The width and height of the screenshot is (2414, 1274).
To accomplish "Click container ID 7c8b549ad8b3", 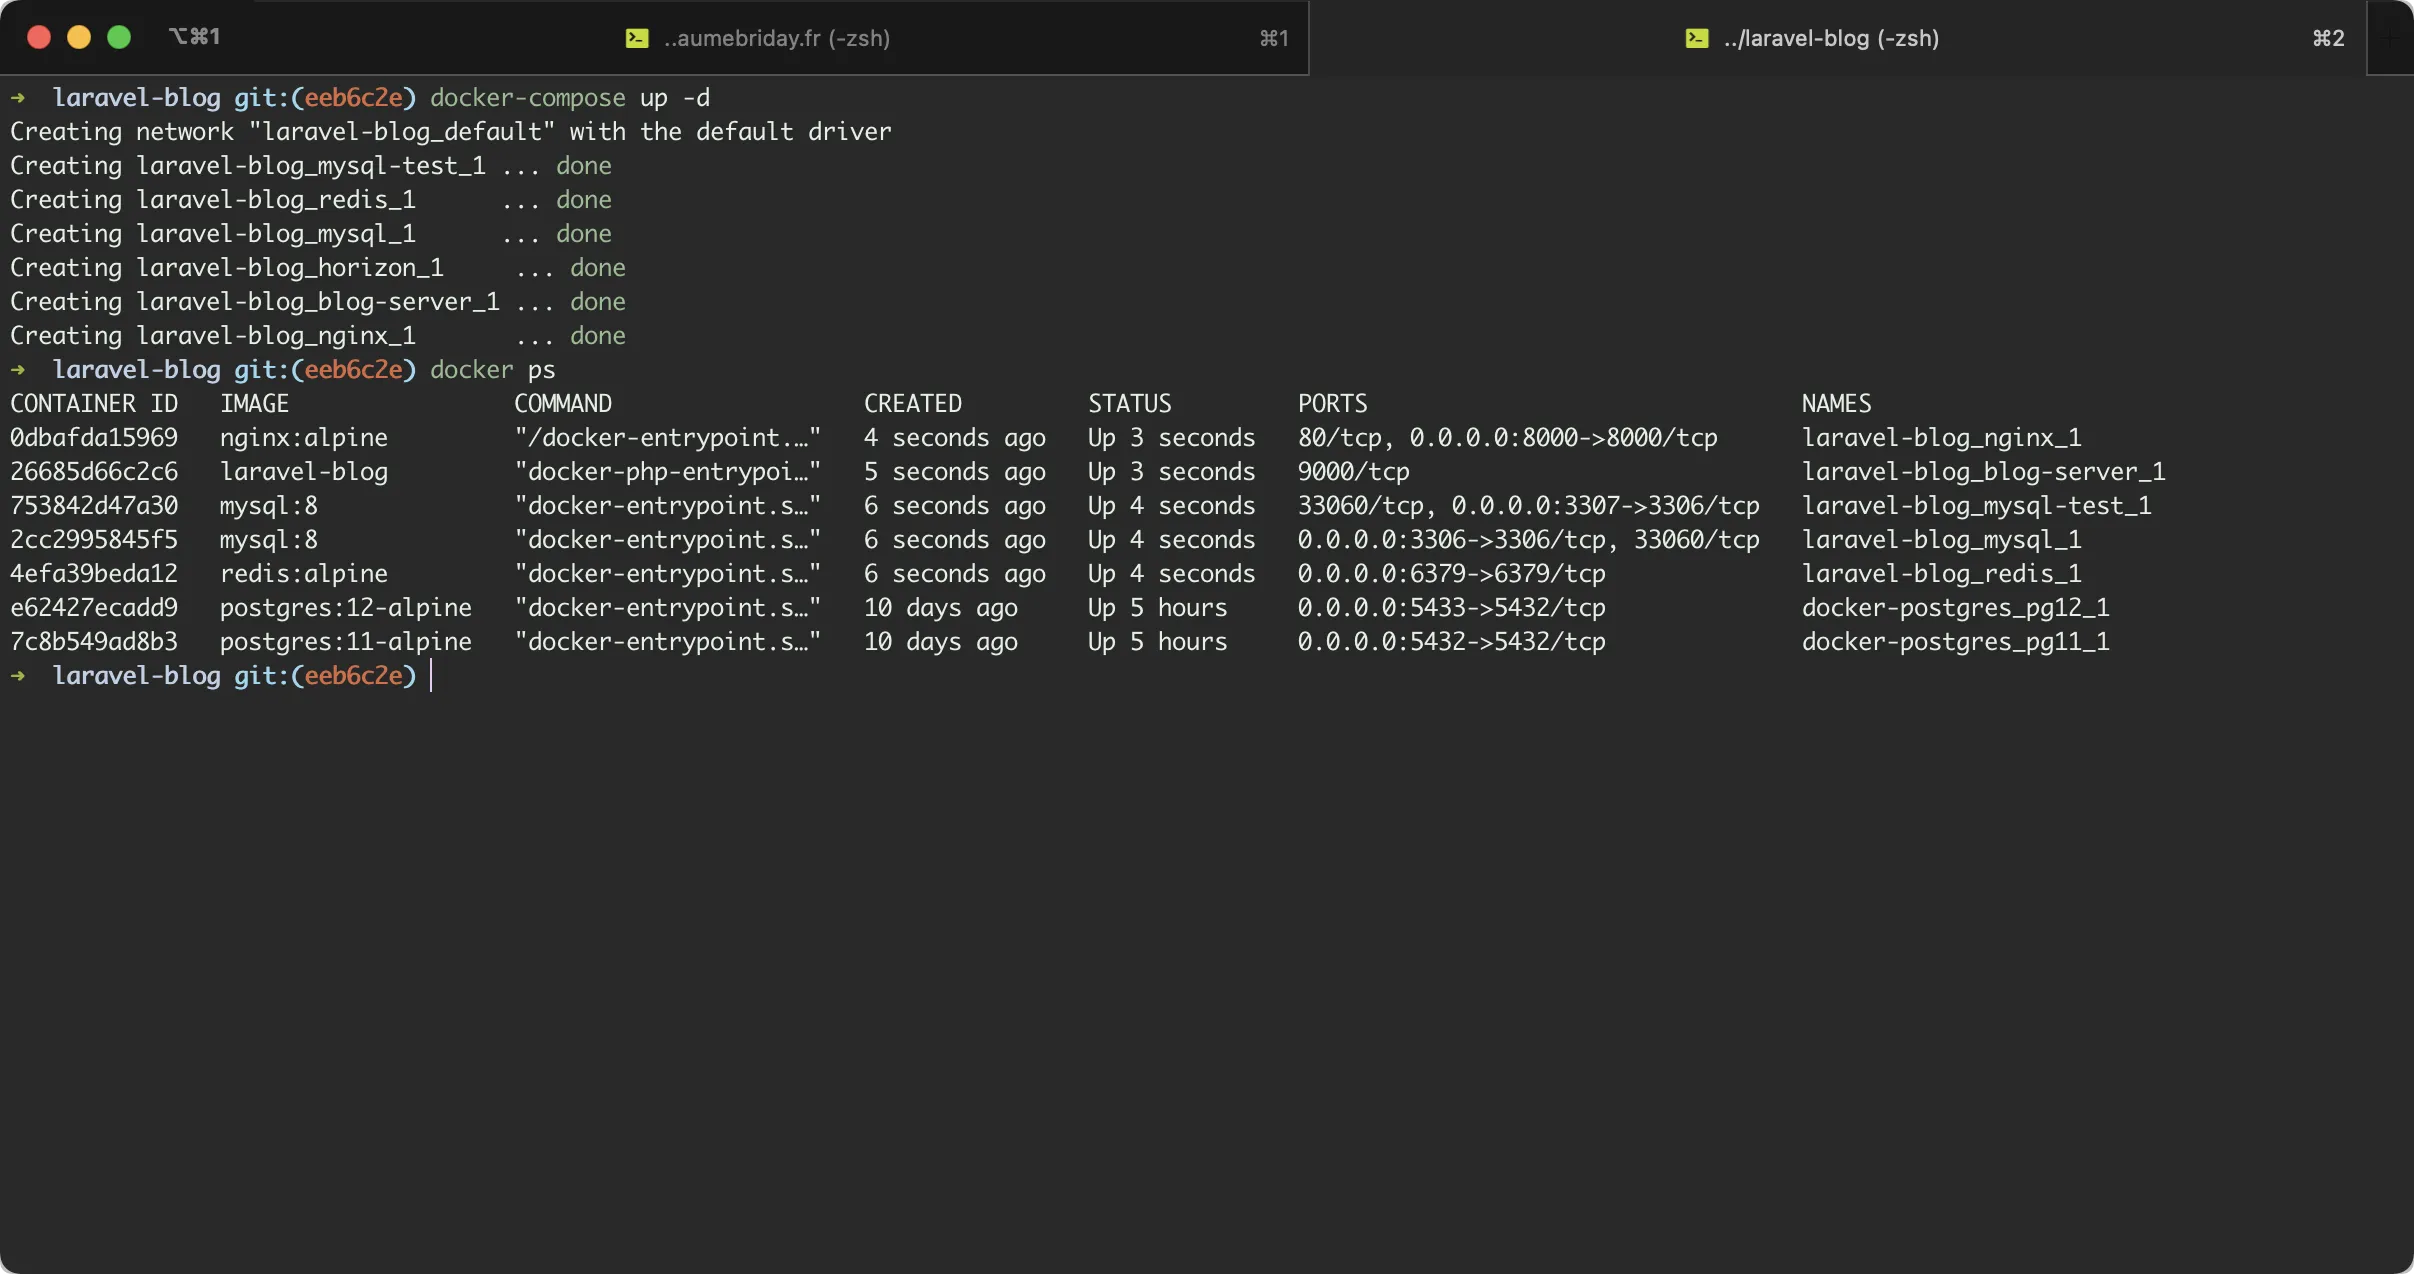I will click(x=94, y=642).
